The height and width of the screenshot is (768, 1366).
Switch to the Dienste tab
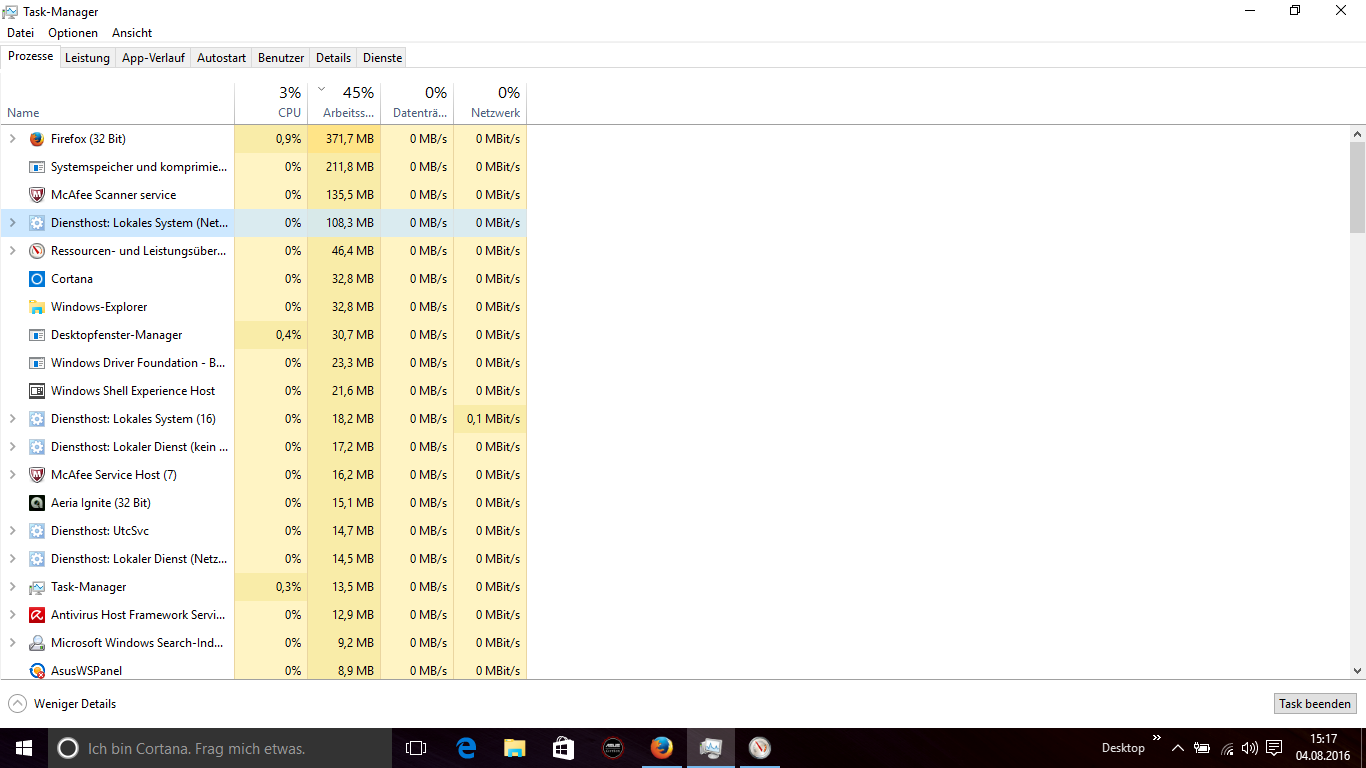coord(382,58)
